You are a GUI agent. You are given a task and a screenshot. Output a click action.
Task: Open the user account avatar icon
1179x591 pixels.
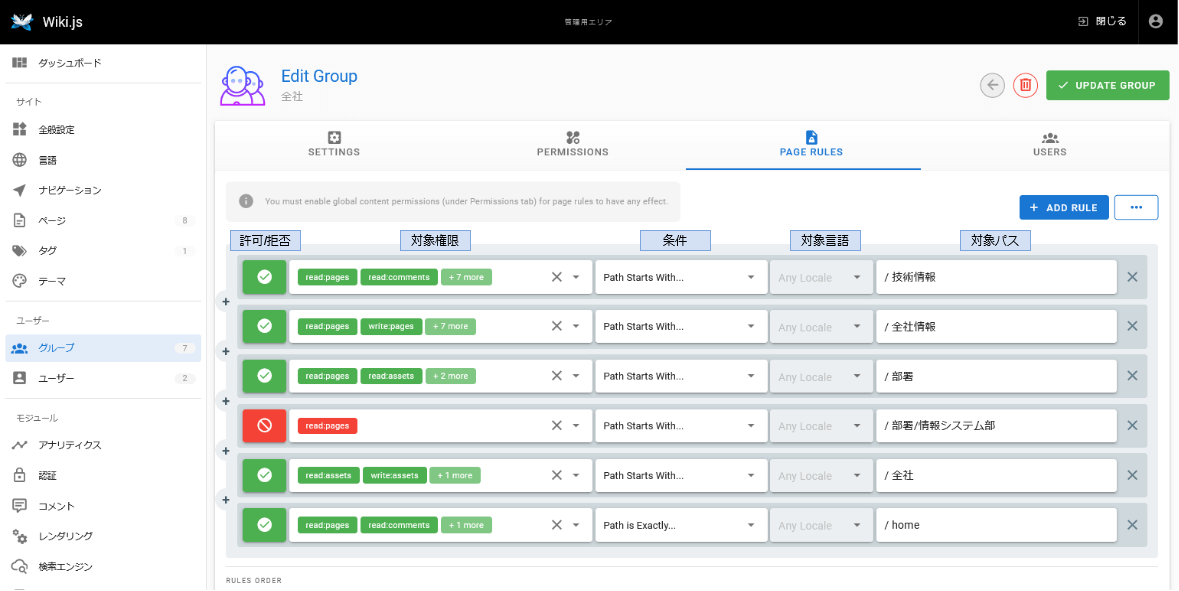click(x=1156, y=21)
